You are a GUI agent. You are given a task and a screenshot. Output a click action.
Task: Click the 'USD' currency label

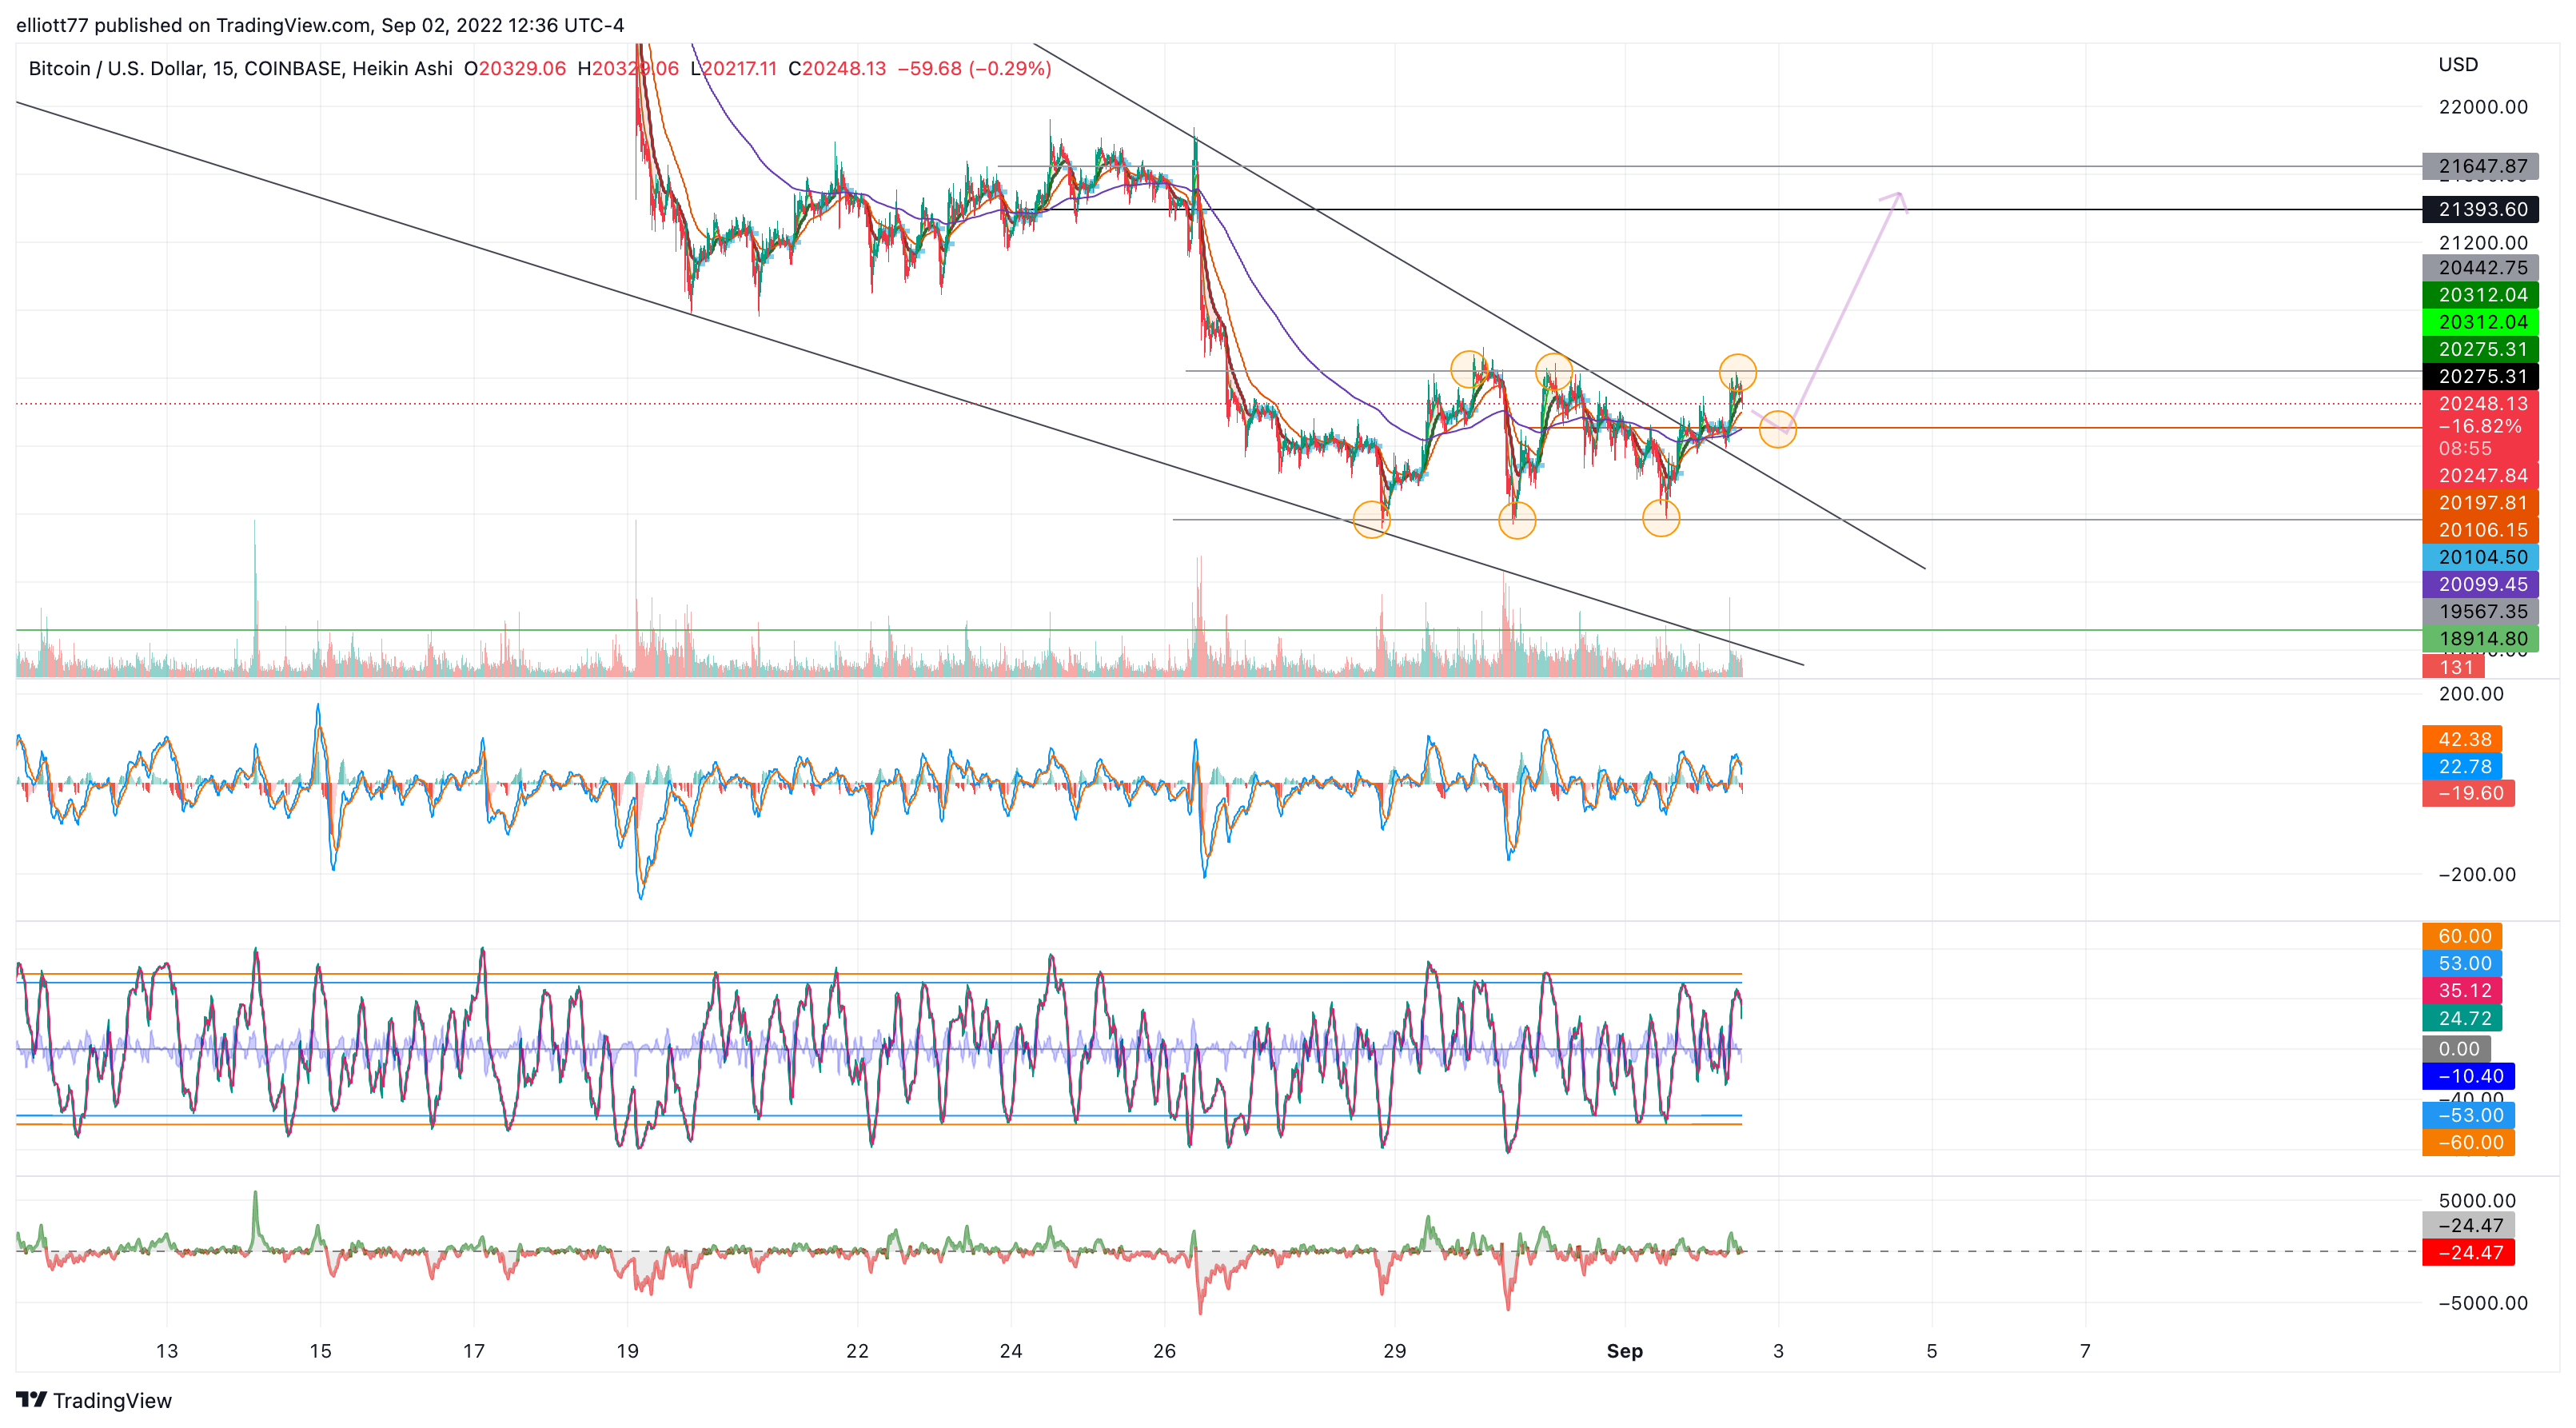(2458, 65)
